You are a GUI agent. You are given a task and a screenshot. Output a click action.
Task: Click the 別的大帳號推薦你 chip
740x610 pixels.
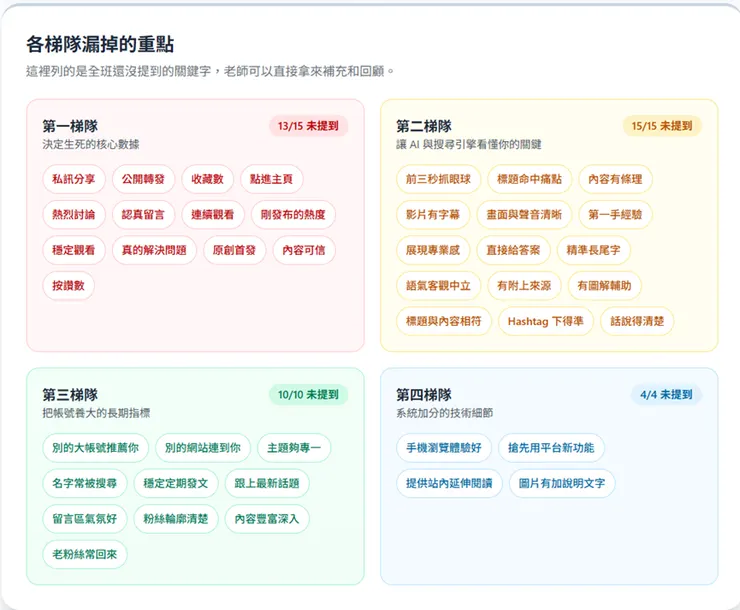(x=95, y=448)
